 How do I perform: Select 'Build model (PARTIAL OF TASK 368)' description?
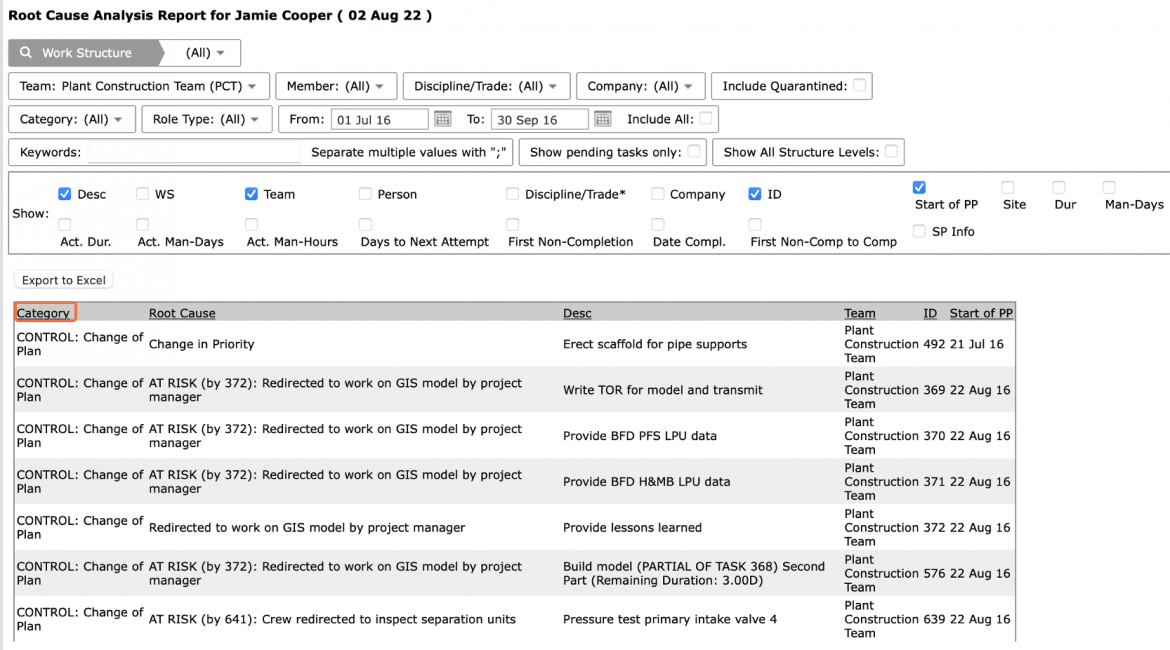694,573
